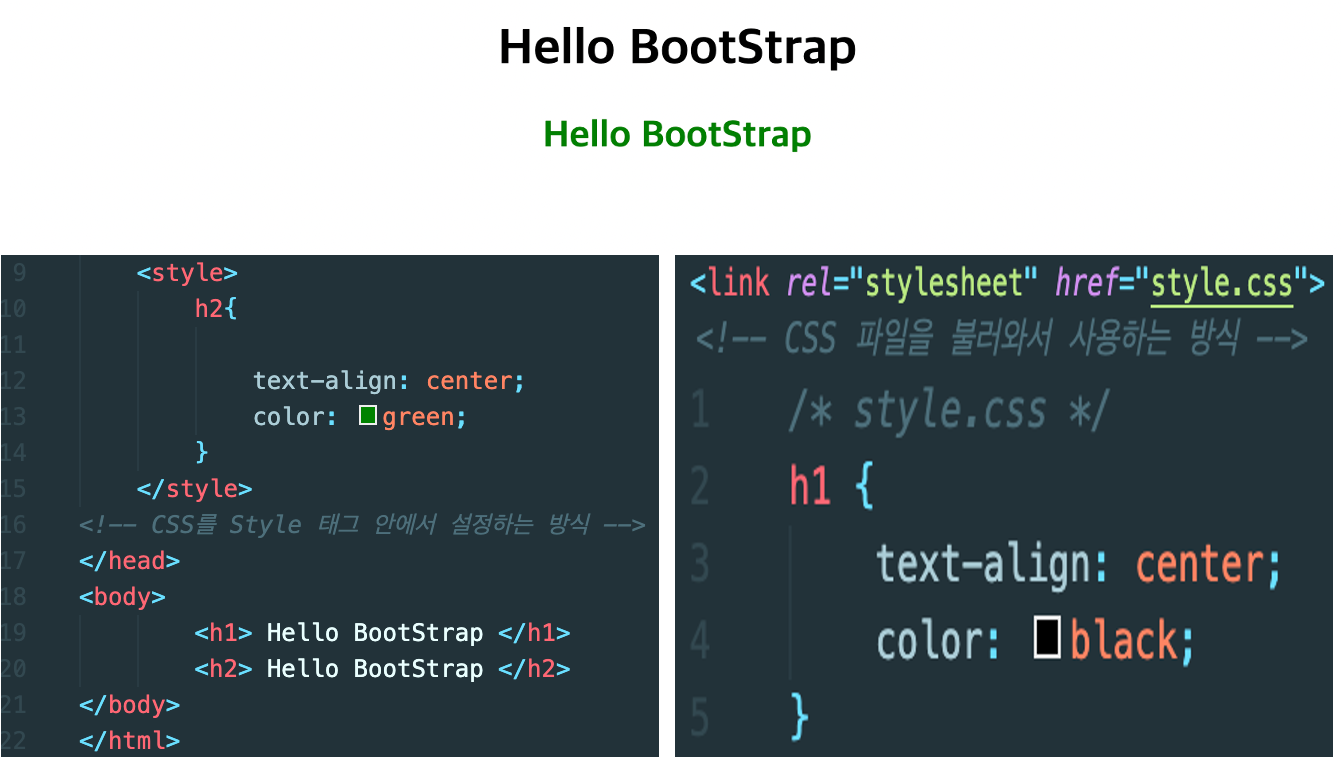Click line number 22 in the gutter
Screen dimensions: 1342x758
pyautogui.click(x=15, y=741)
